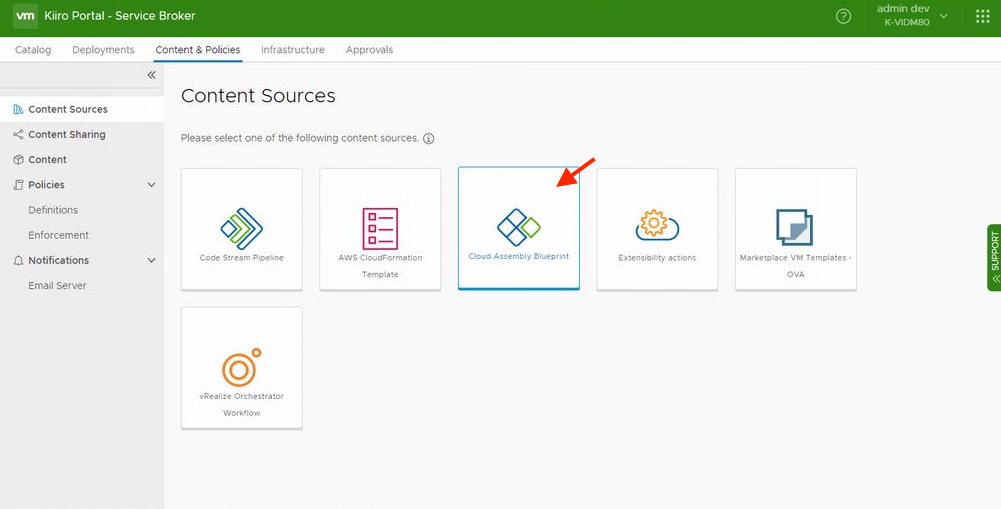This screenshot has width=1001, height=509.
Task: Switch to the Deployments tab
Action: pyautogui.click(x=103, y=50)
